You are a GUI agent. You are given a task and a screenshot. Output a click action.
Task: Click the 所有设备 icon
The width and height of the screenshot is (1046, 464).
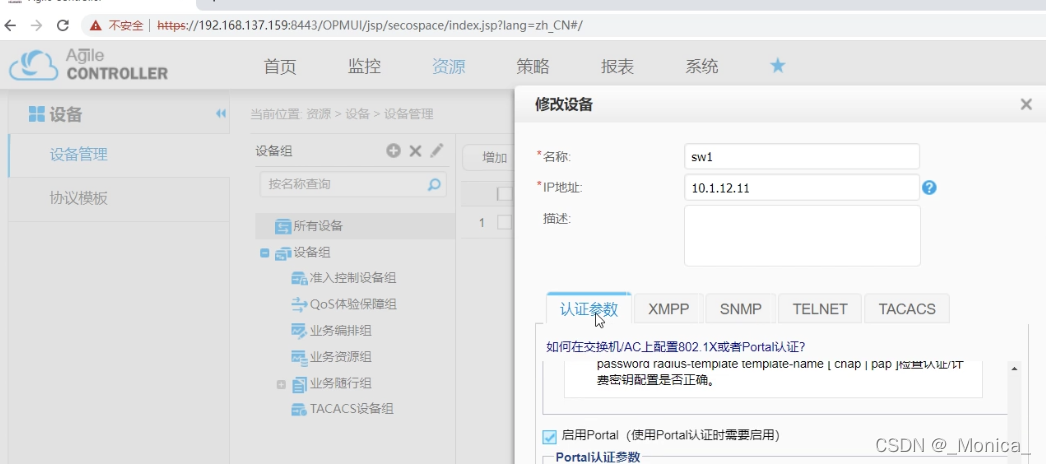pyautogui.click(x=283, y=226)
